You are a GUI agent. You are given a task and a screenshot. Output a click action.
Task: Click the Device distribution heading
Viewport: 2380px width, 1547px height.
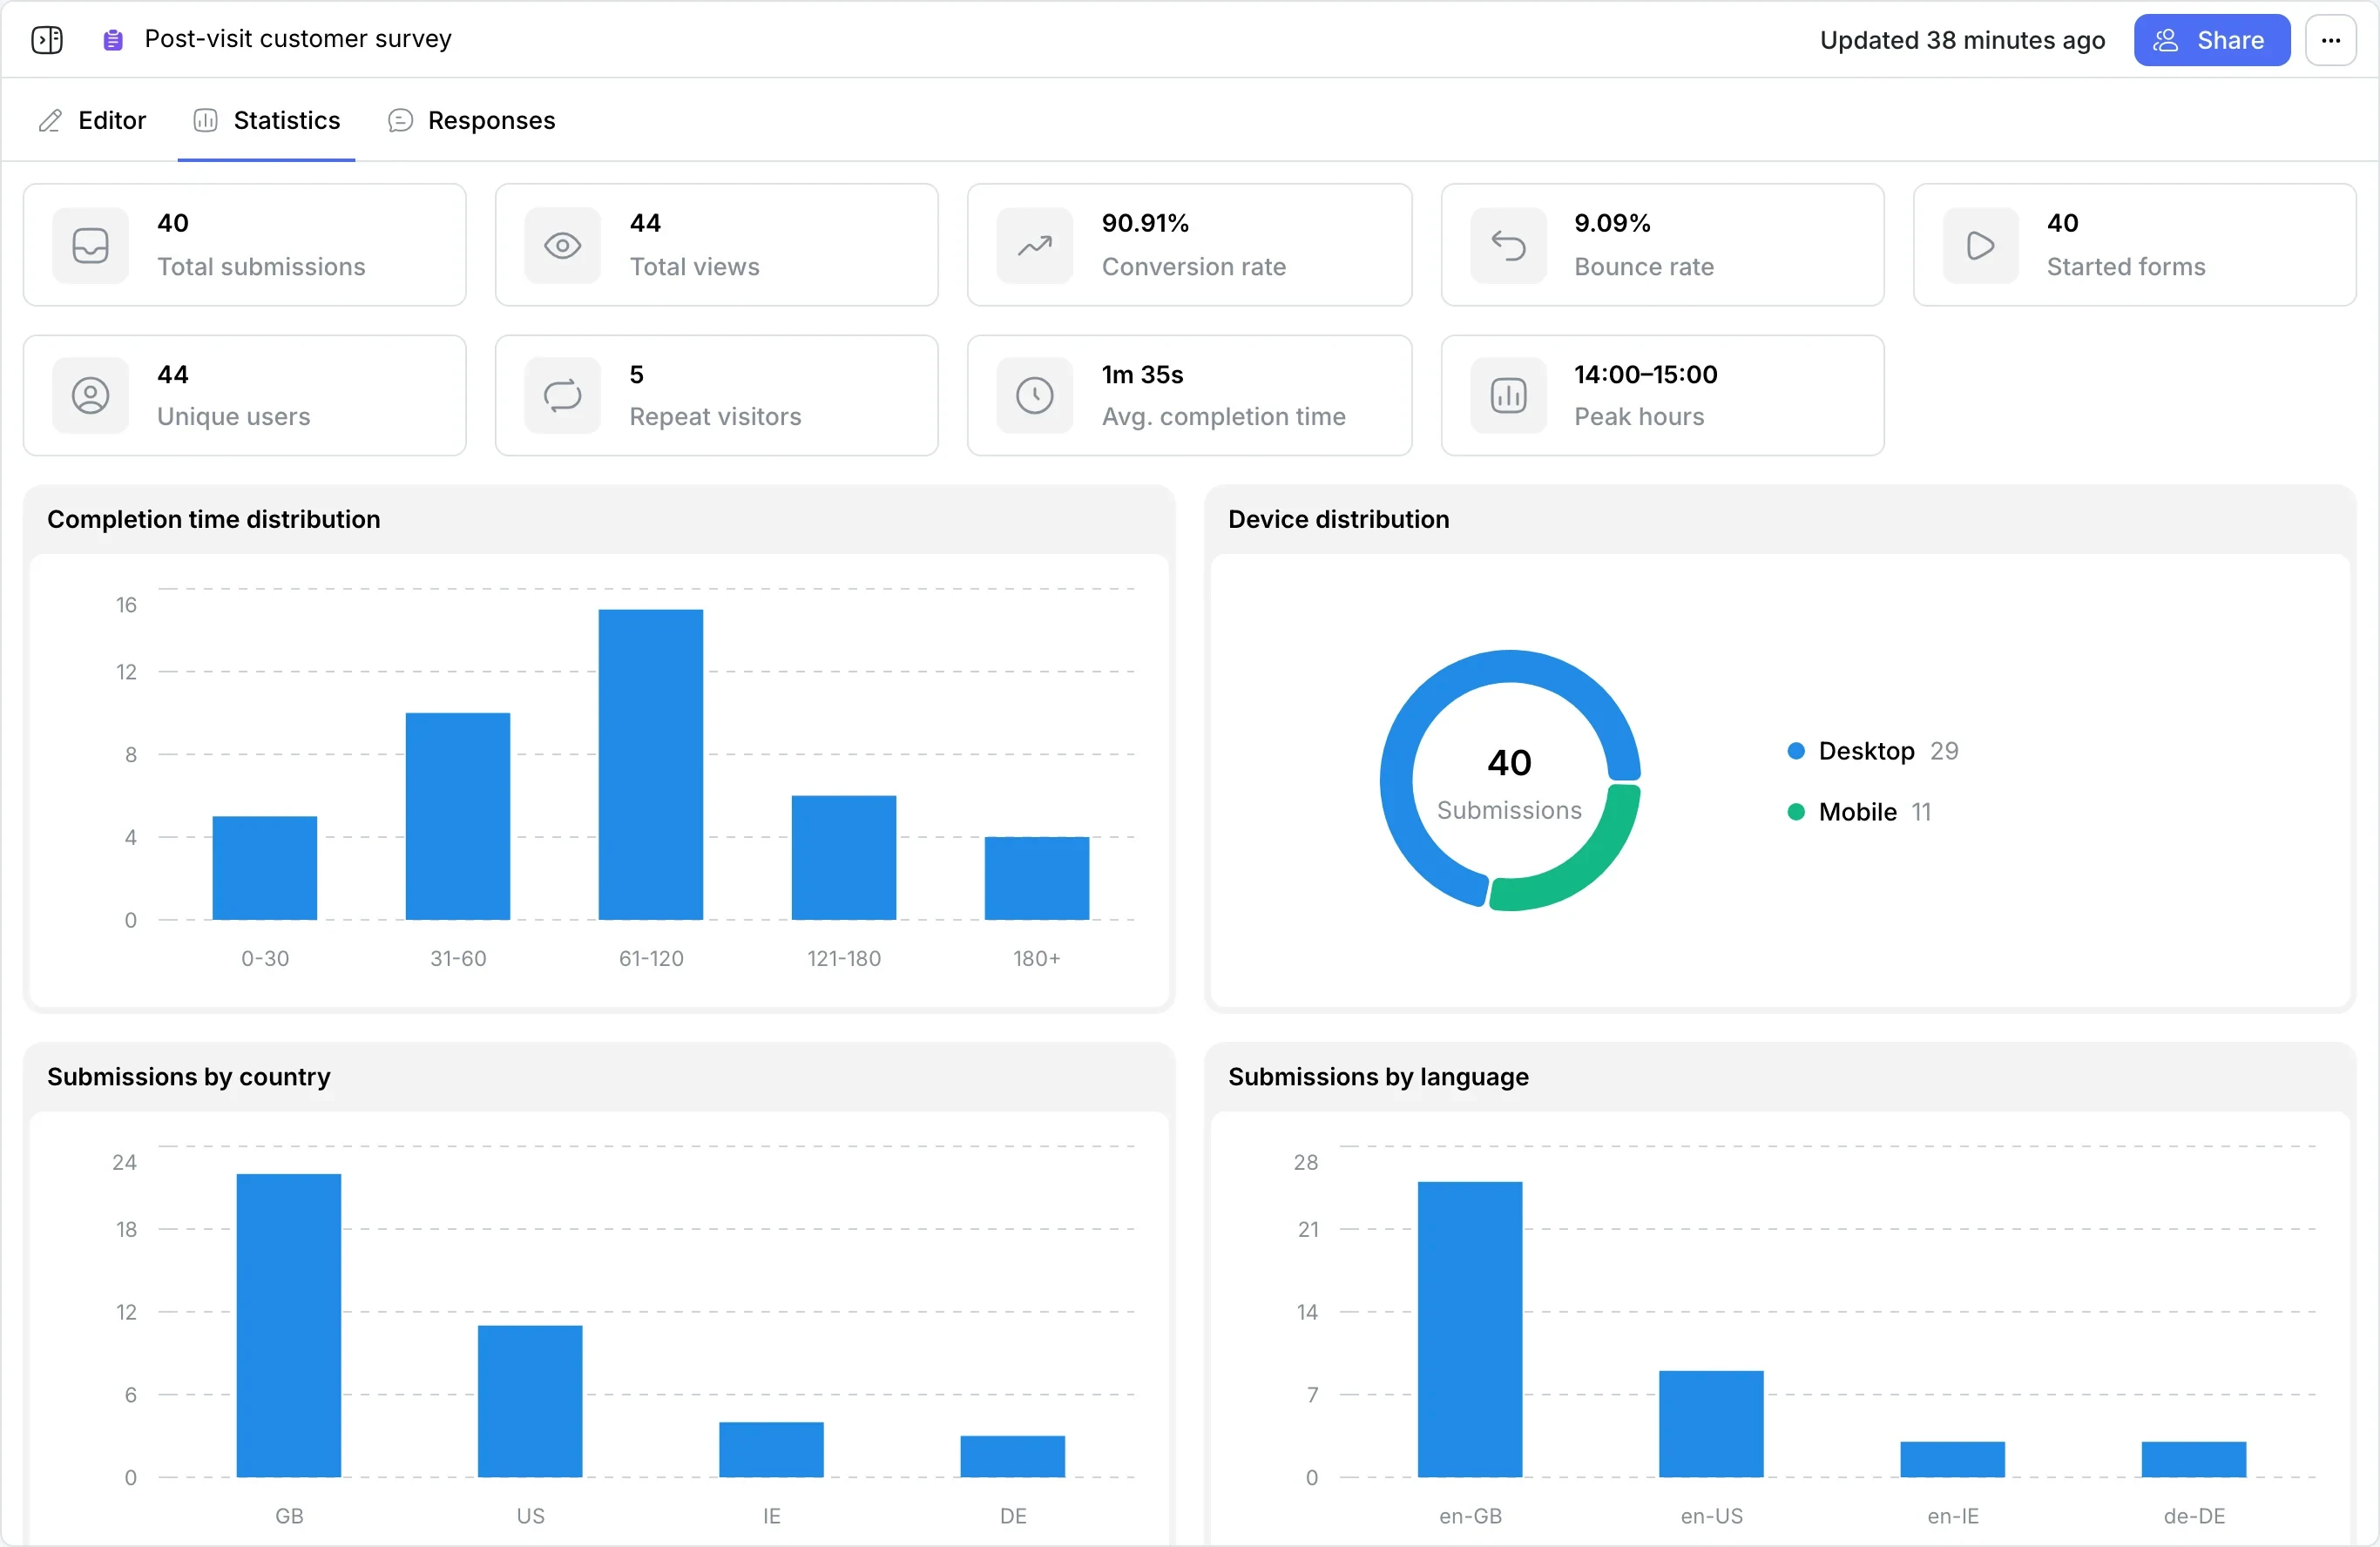click(1339, 519)
